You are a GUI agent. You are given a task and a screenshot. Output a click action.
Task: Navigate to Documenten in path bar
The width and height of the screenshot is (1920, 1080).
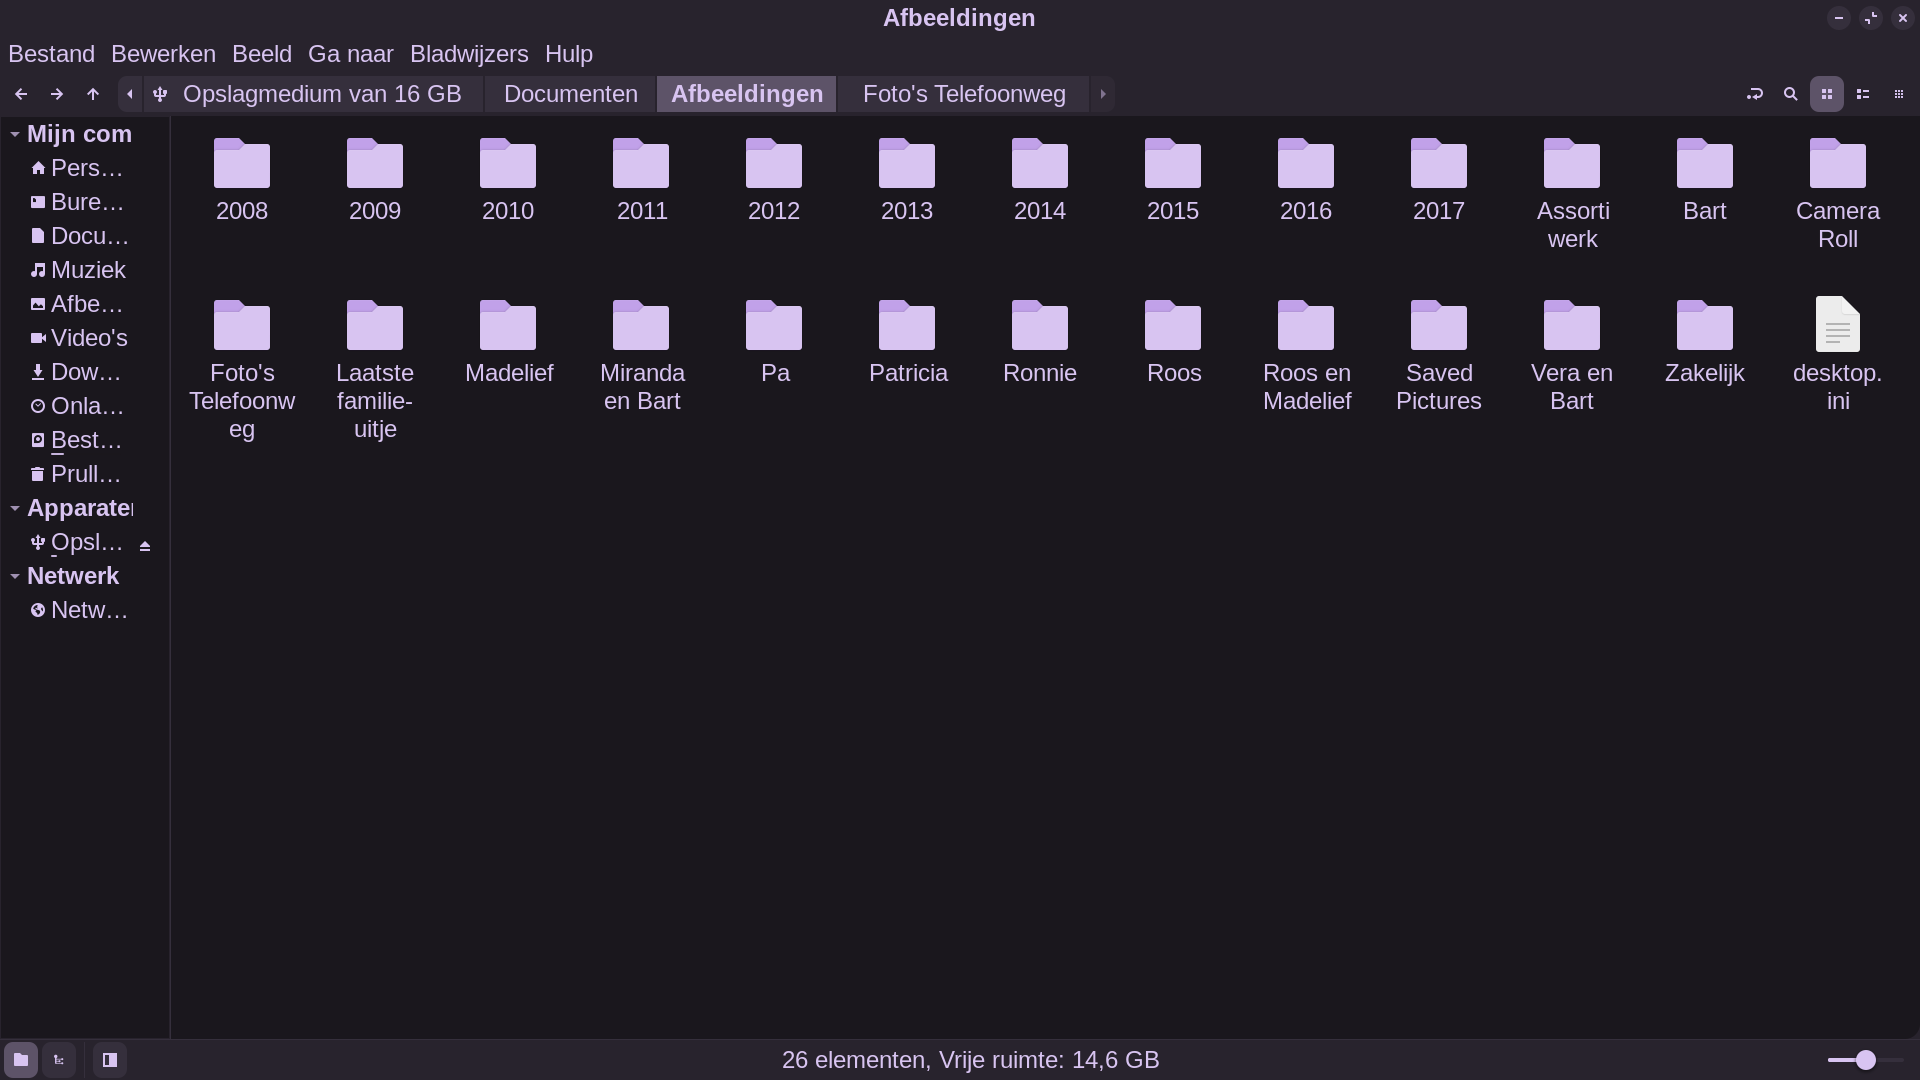click(570, 94)
